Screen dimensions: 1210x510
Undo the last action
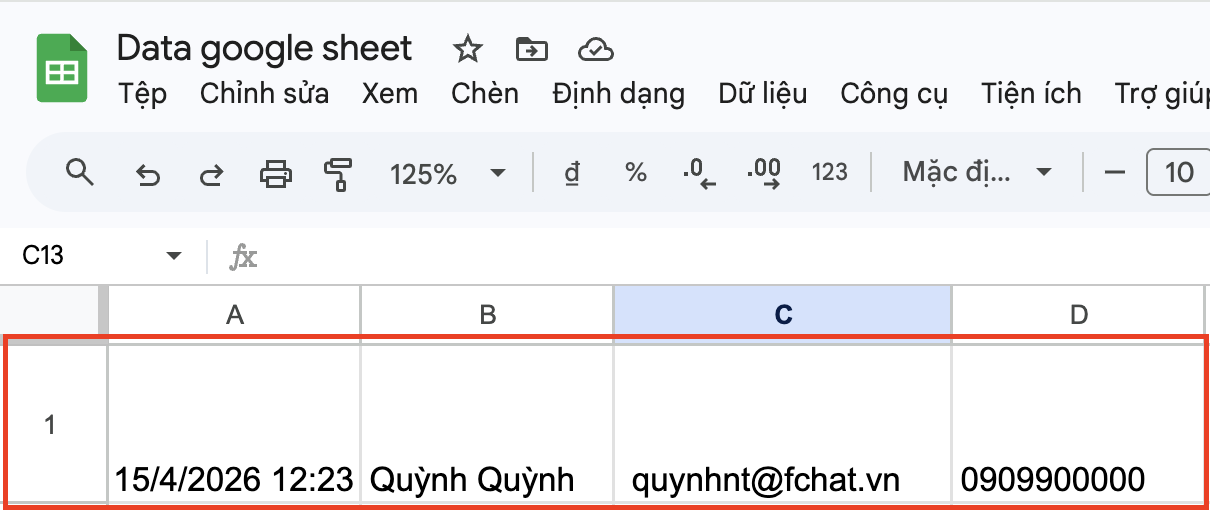[x=147, y=175]
